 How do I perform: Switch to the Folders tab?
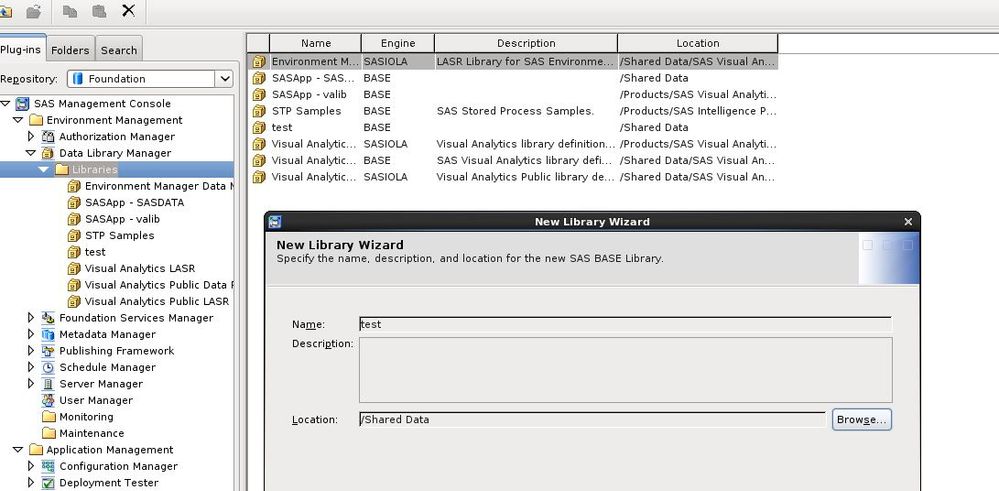[70, 50]
